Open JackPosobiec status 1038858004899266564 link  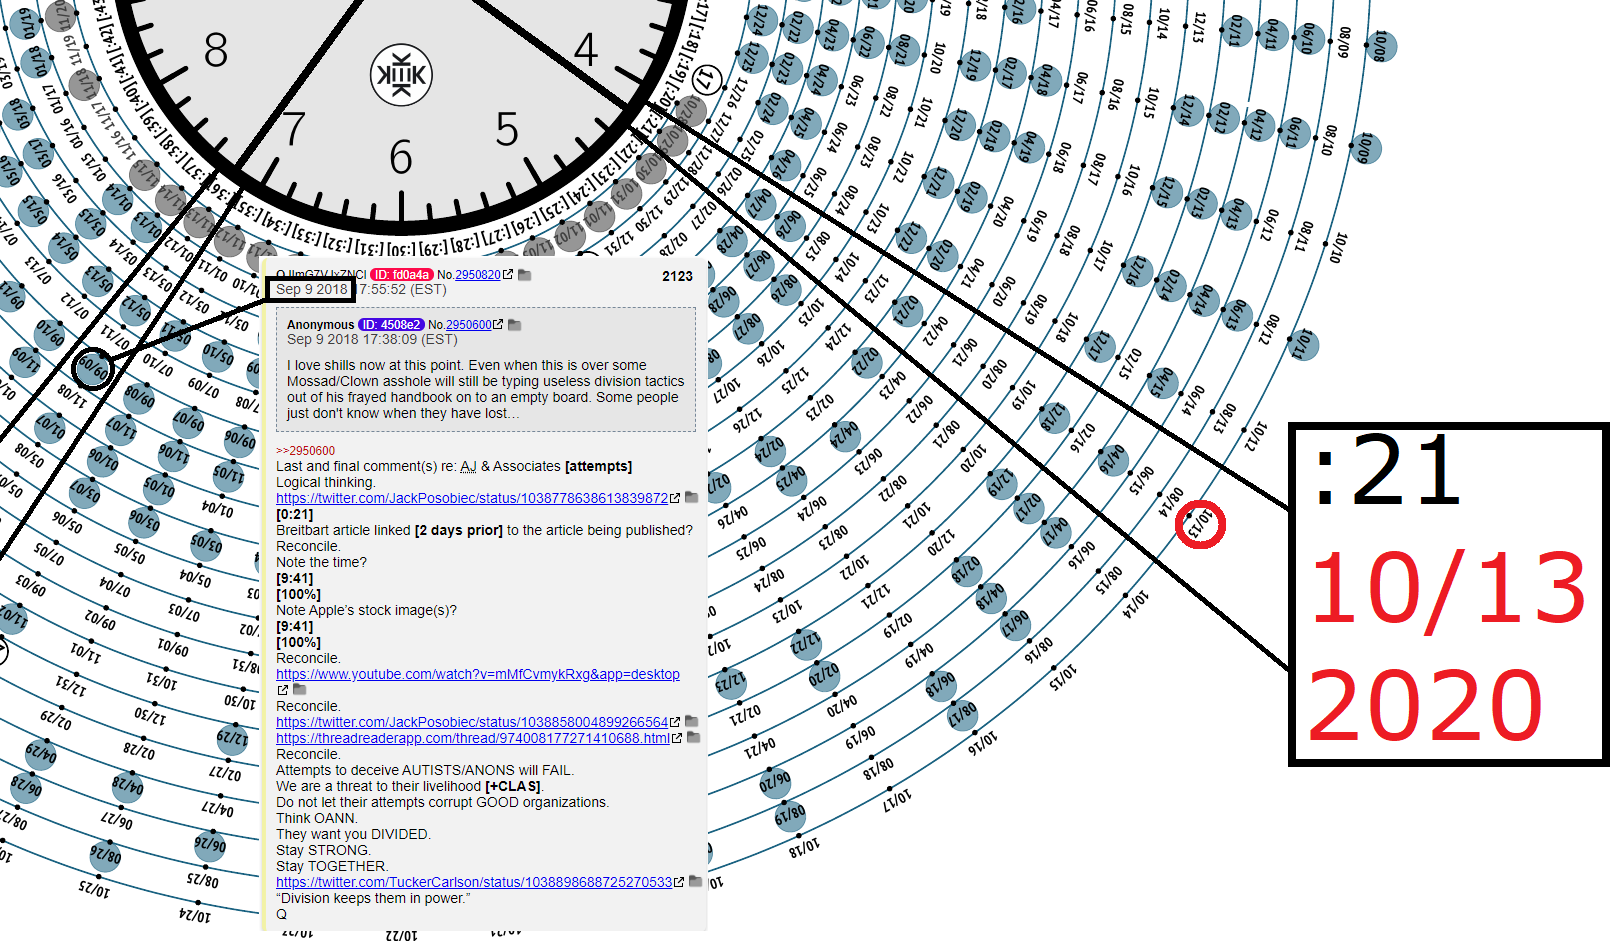pos(472,722)
